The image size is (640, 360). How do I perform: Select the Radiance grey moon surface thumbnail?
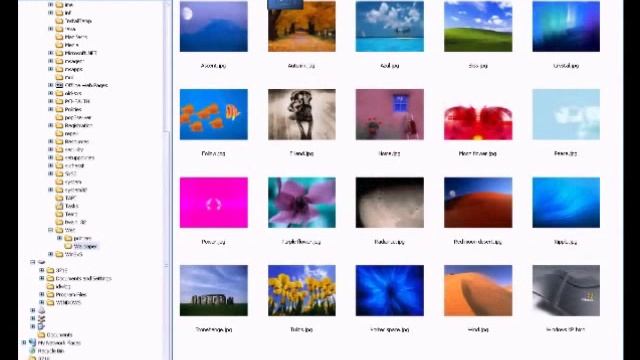390,202
